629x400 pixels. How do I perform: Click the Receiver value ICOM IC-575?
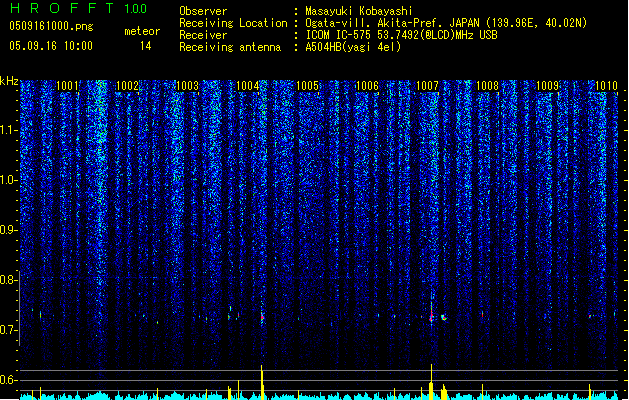tap(340, 35)
